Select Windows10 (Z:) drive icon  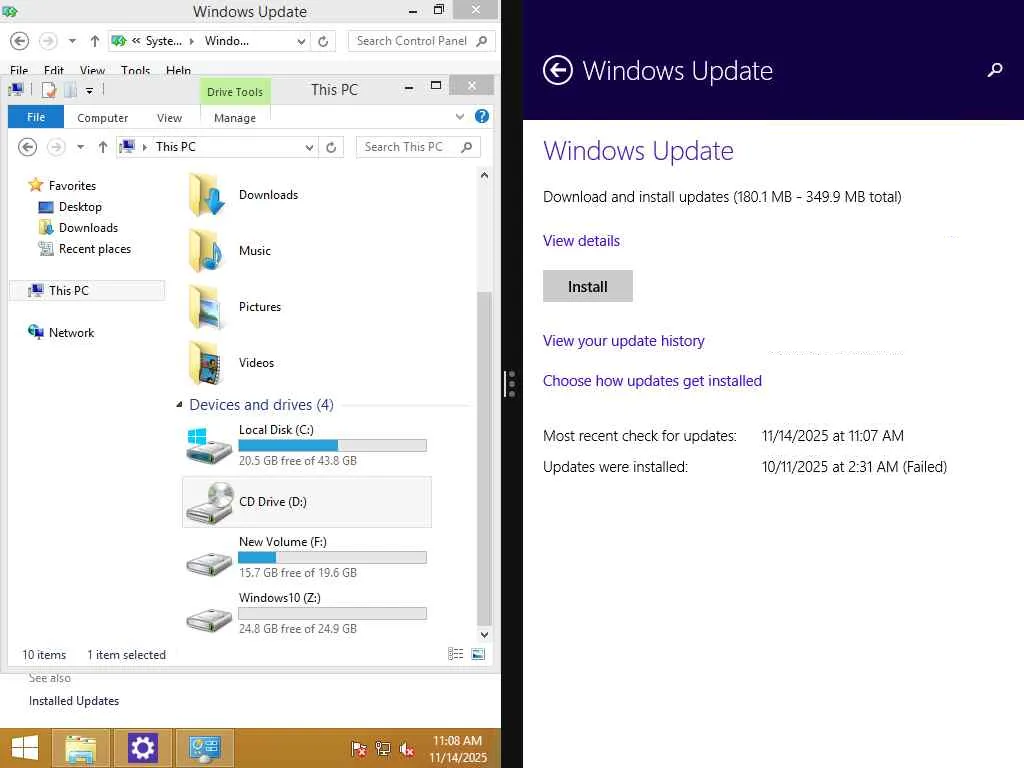[x=209, y=619]
